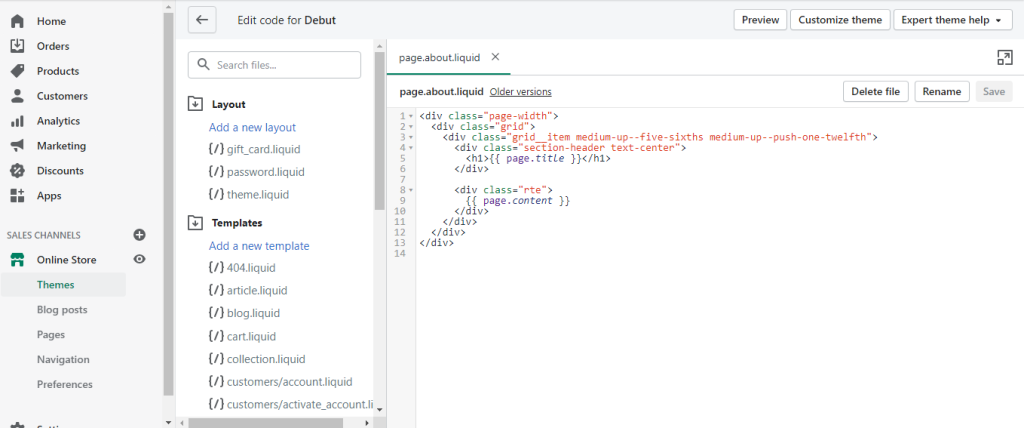Expand code editor to full screen
This screenshot has height=428, width=1024.
coord(1004,58)
